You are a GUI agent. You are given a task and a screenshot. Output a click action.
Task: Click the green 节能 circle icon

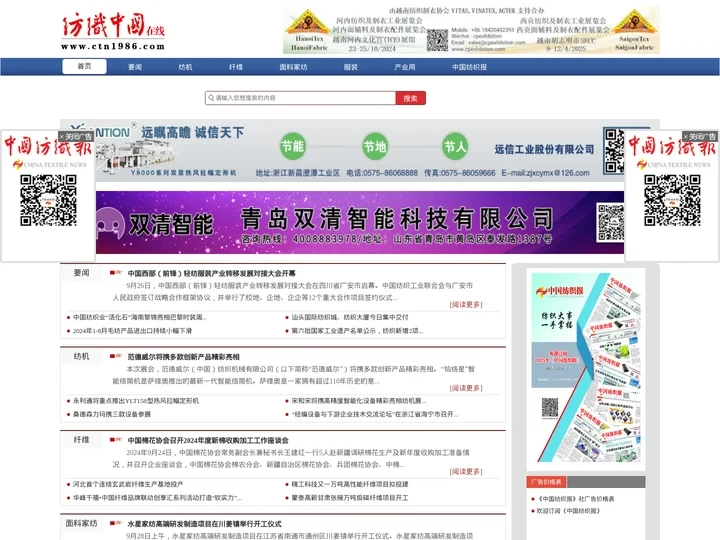coord(292,146)
